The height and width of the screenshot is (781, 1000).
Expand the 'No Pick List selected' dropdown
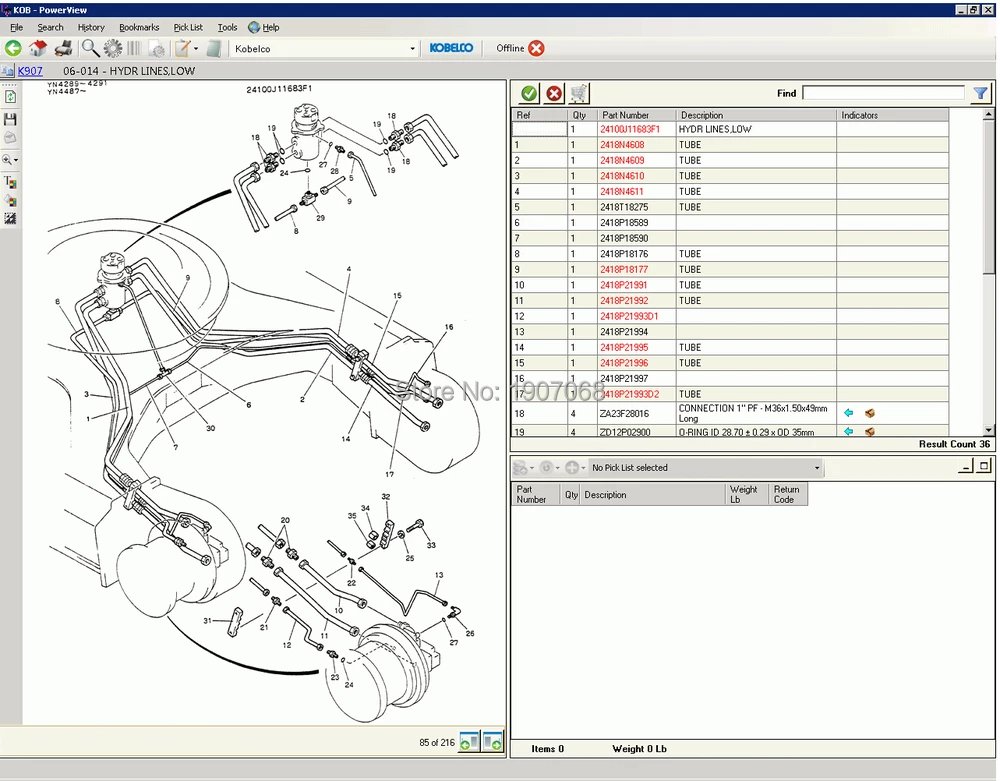point(816,468)
